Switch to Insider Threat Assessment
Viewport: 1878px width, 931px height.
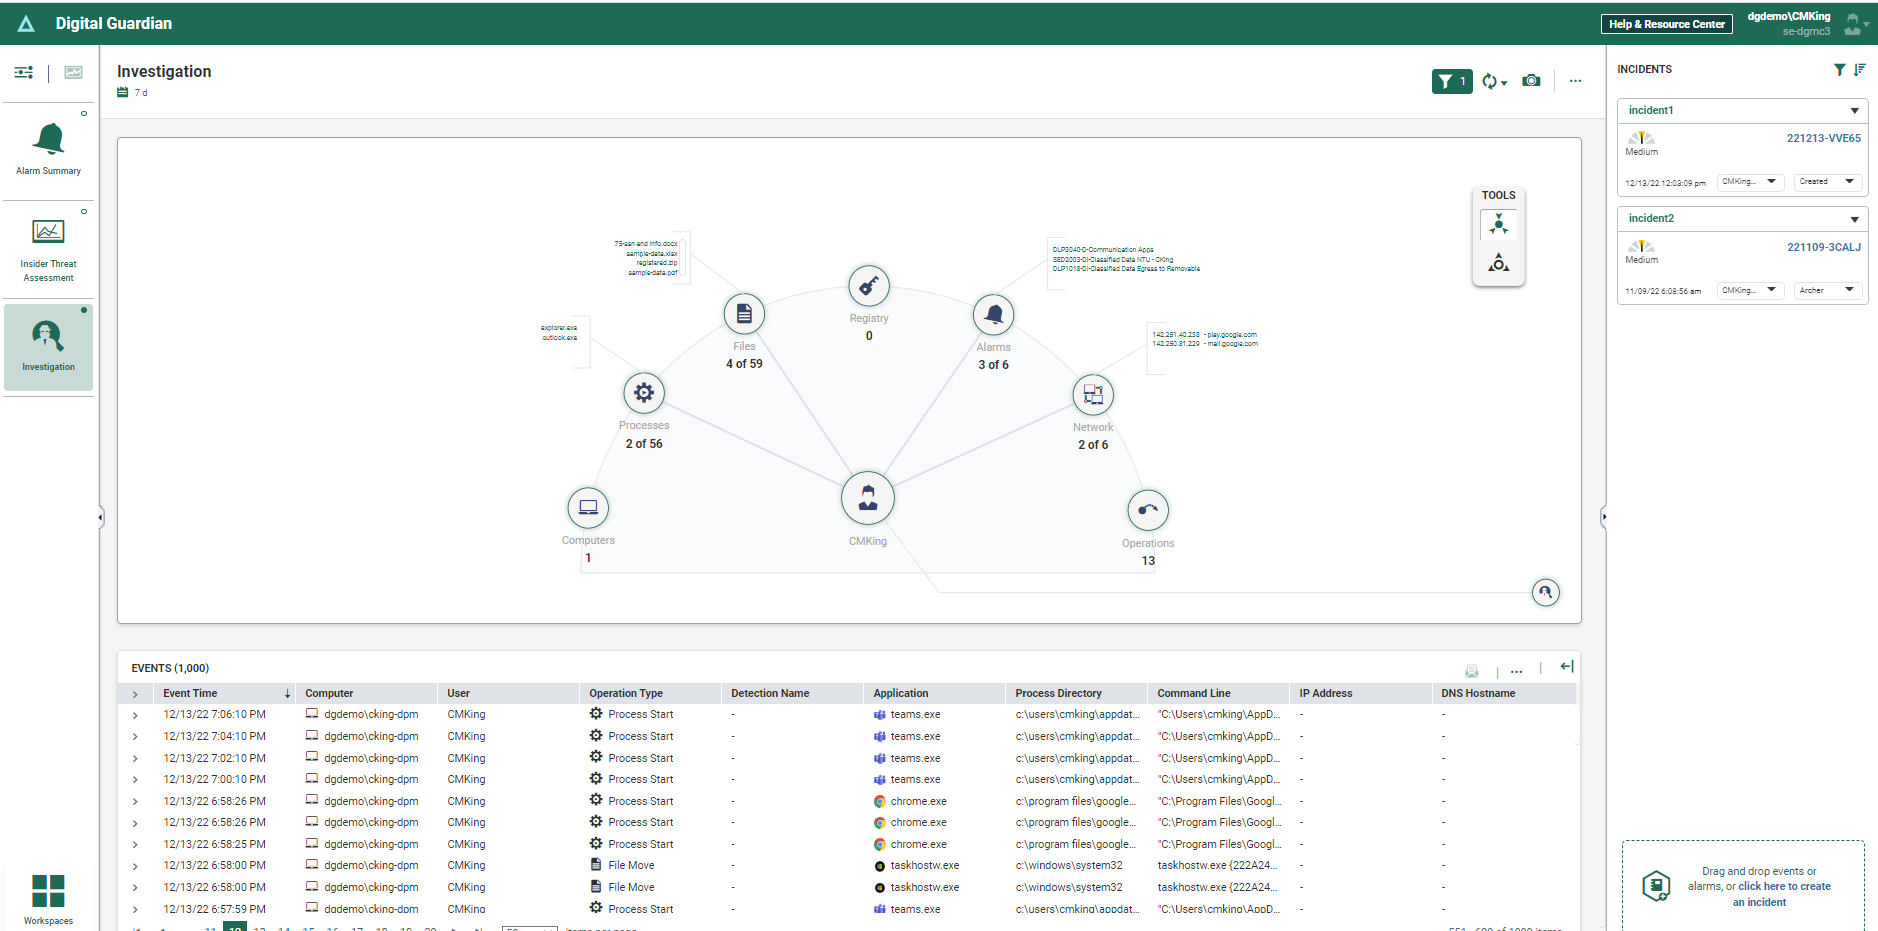click(x=48, y=250)
